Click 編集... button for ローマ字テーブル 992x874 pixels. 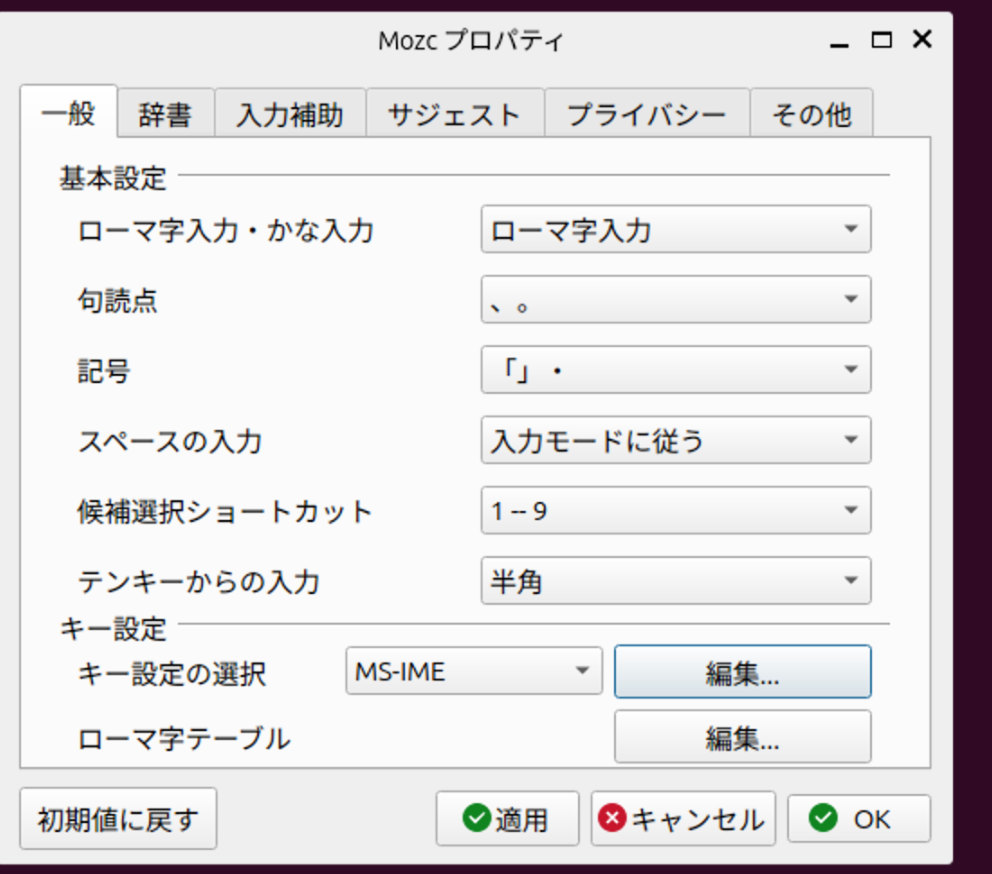743,737
